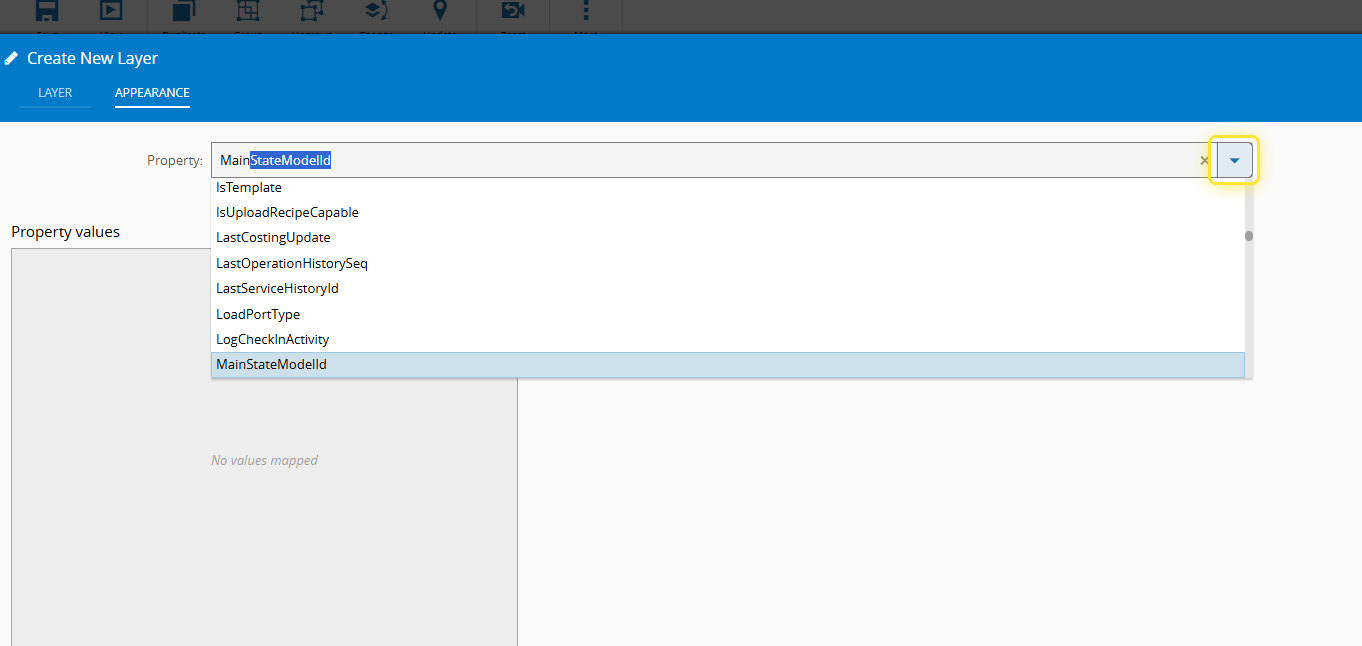Image resolution: width=1362 pixels, height=646 pixels.
Task: Click the layers Change icon in toolbar
Action: (375, 10)
